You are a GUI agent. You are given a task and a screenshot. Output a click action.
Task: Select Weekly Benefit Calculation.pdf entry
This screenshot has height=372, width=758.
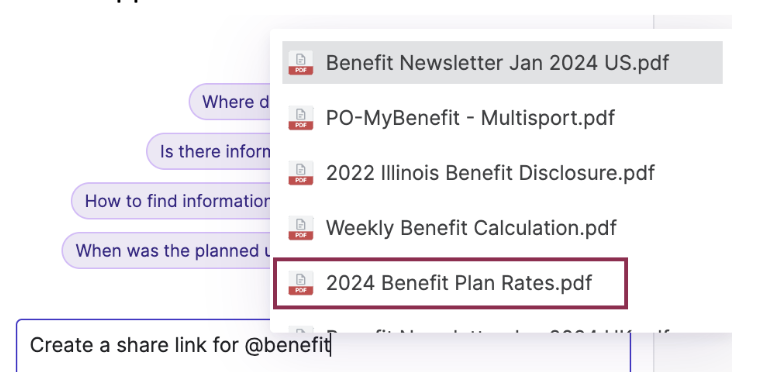(x=502, y=228)
